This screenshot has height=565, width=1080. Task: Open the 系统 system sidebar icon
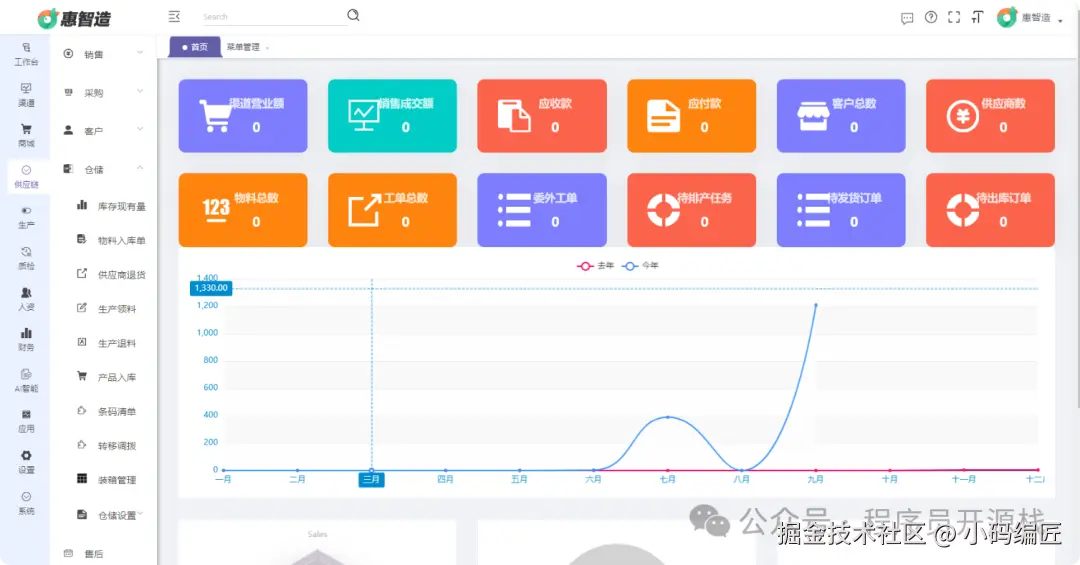[x=26, y=503]
